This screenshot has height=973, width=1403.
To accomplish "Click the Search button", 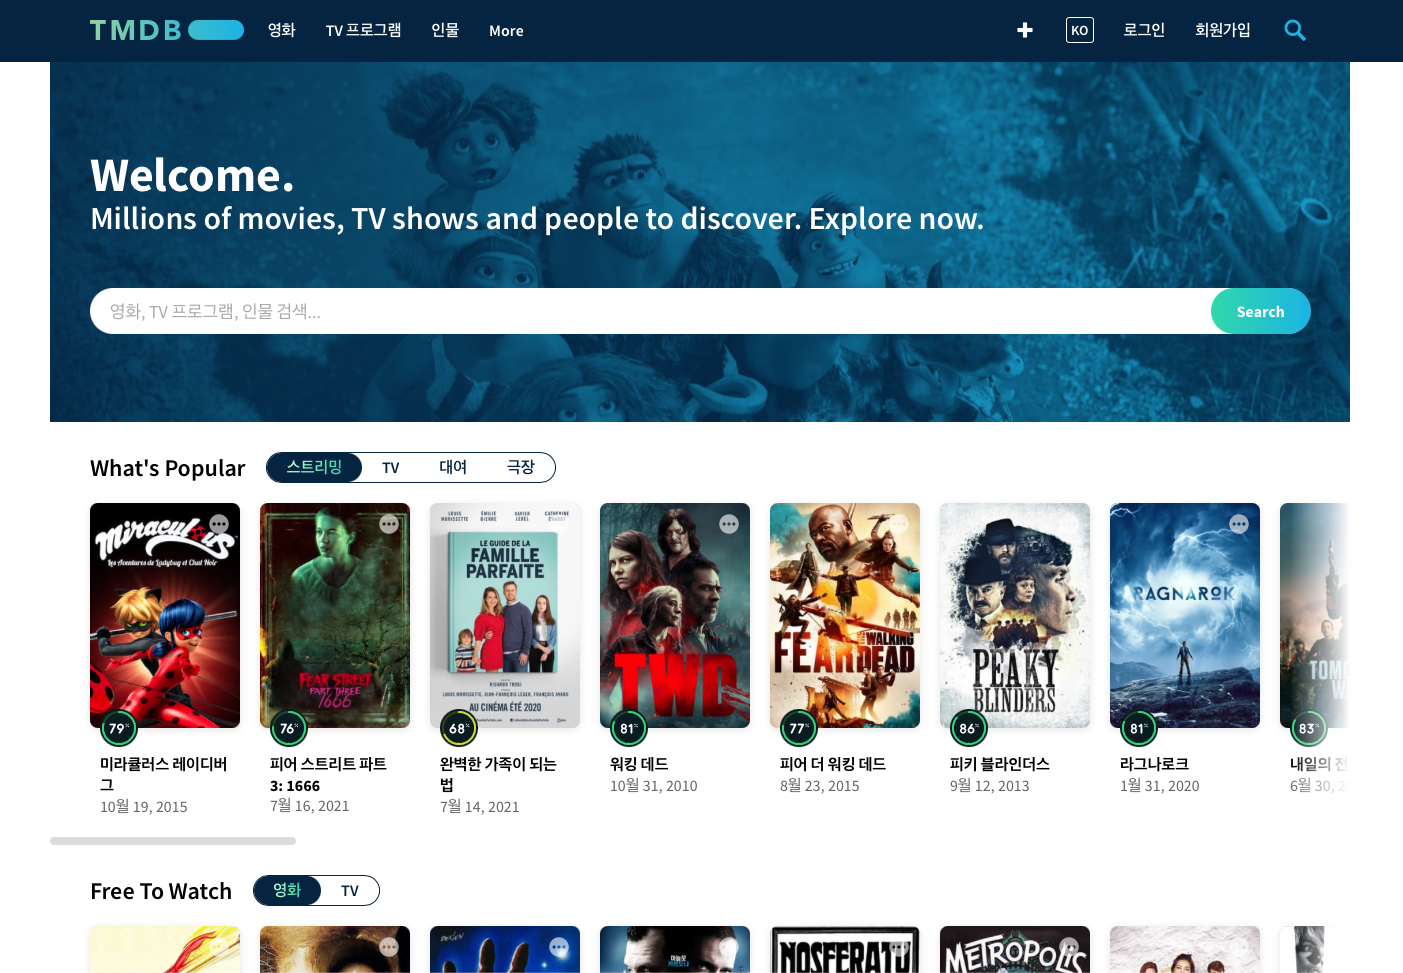I will click(1260, 311).
